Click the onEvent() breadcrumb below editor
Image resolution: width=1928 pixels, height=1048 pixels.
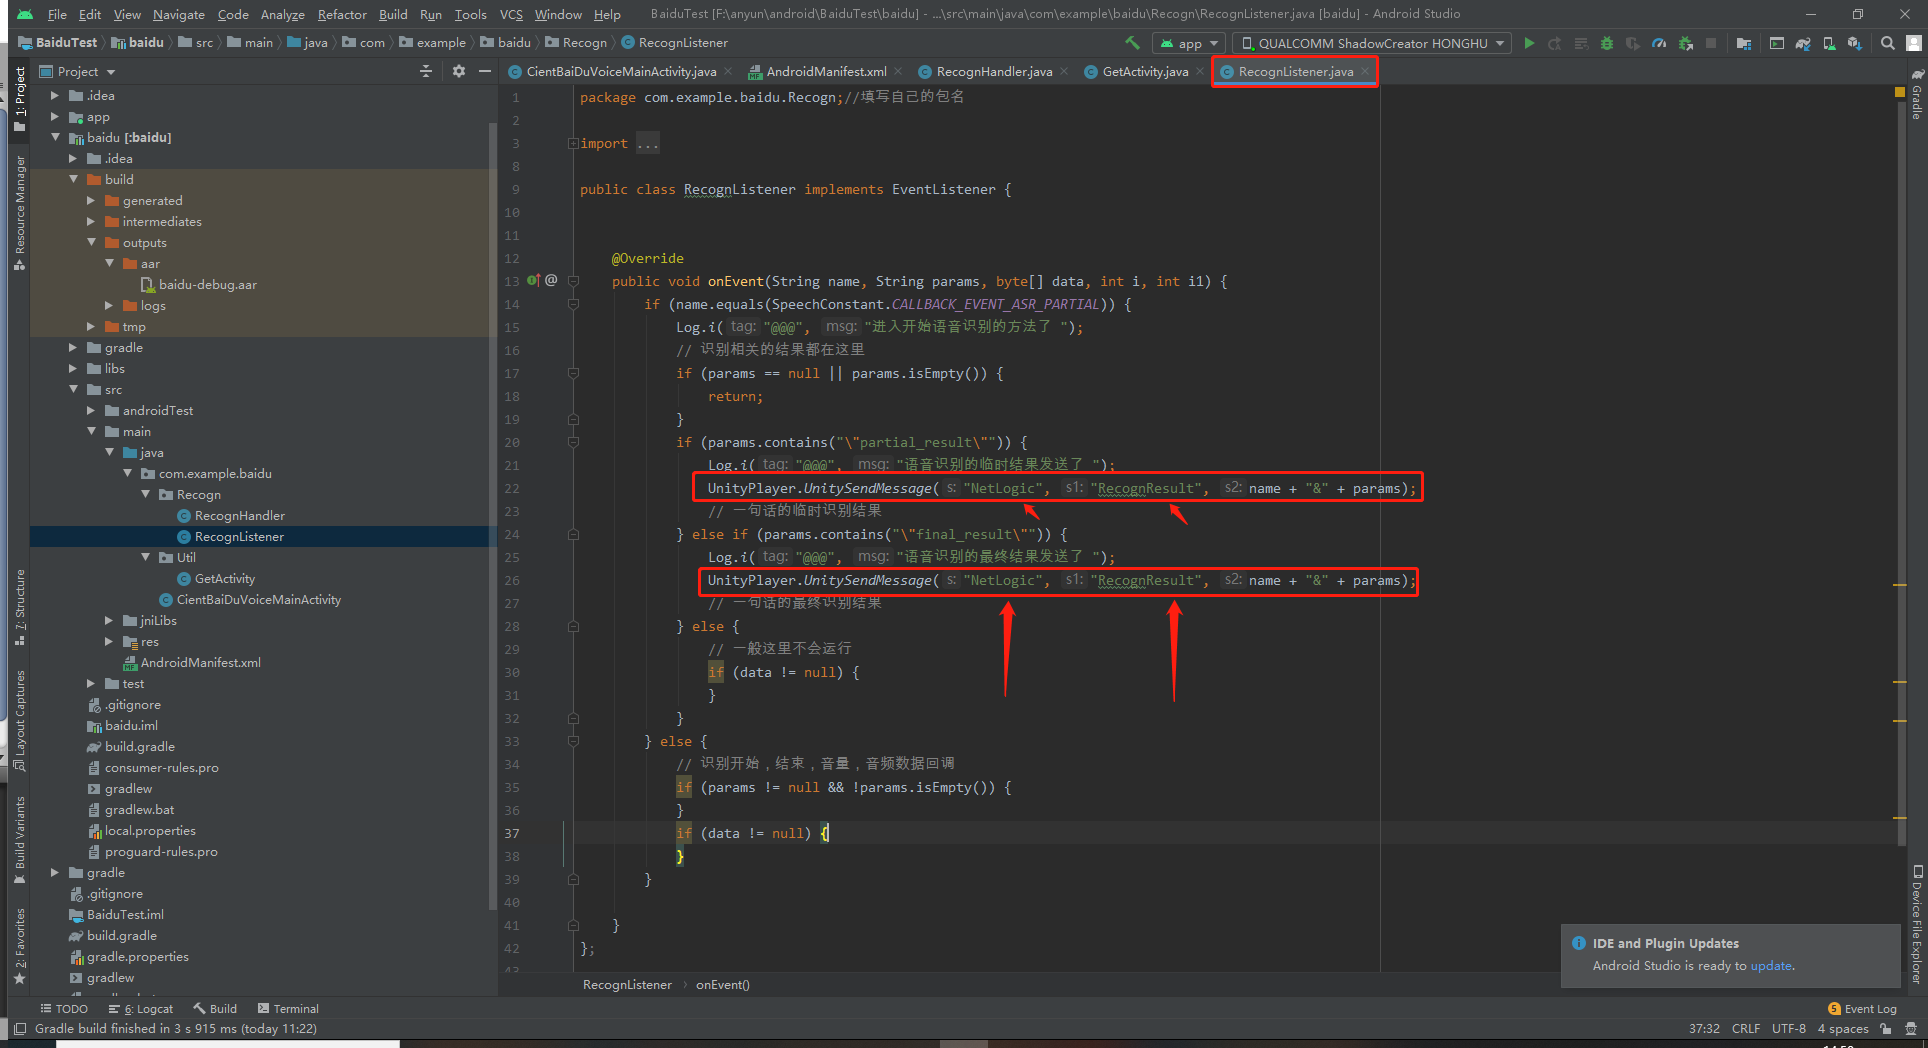click(722, 985)
